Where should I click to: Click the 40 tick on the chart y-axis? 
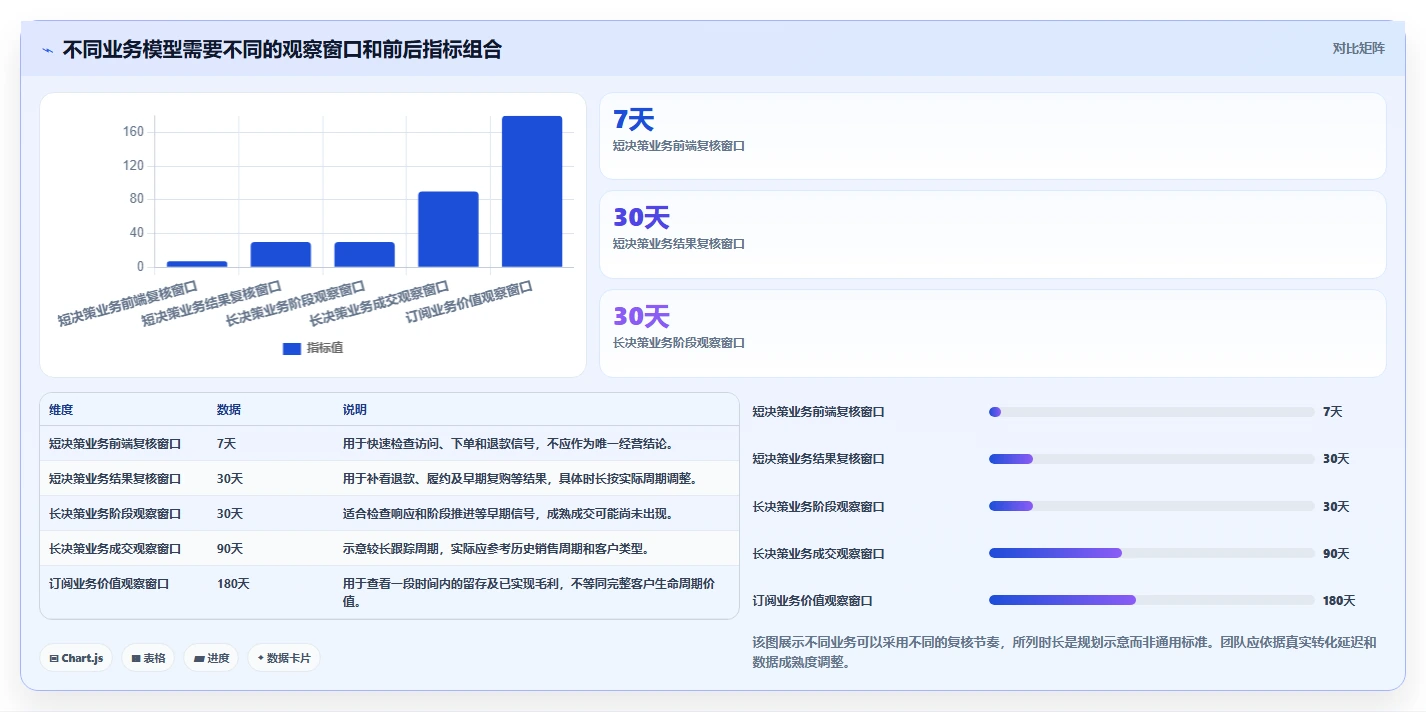(x=137, y=233)
